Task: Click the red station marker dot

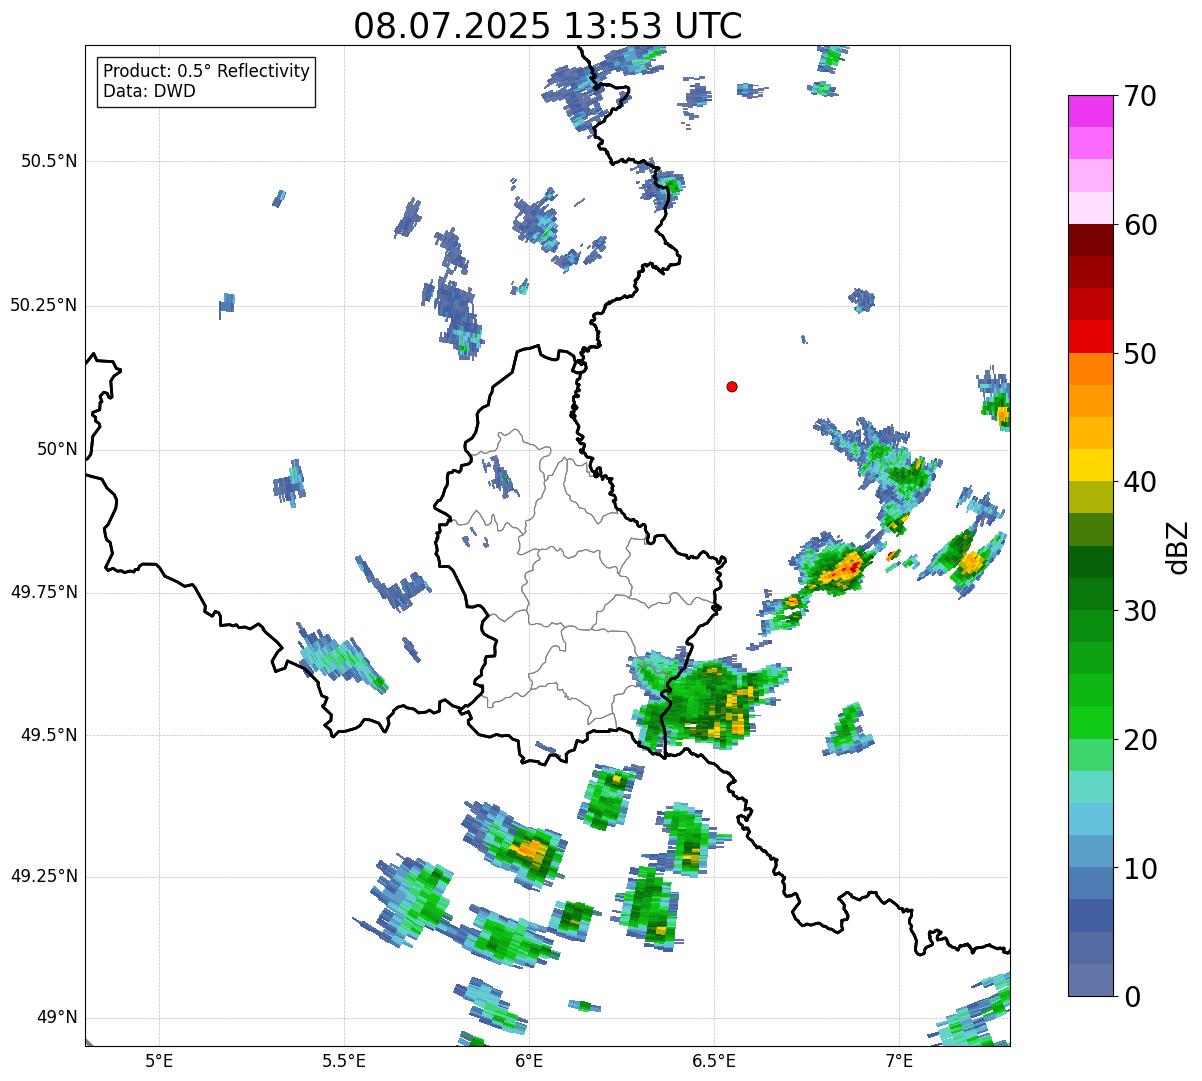Action: pyautogui.click(x=732, y=386)
